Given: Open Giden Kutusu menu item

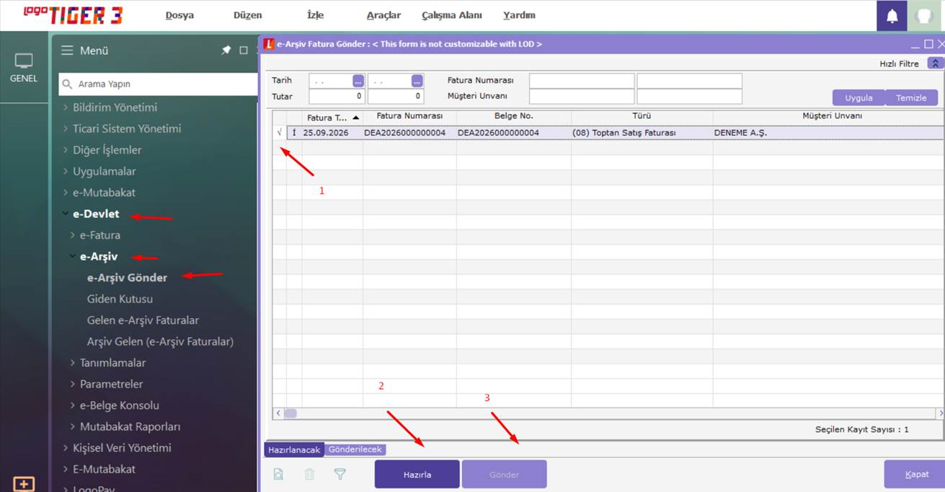Looking at the screenshot, I should tap(119, 299).
